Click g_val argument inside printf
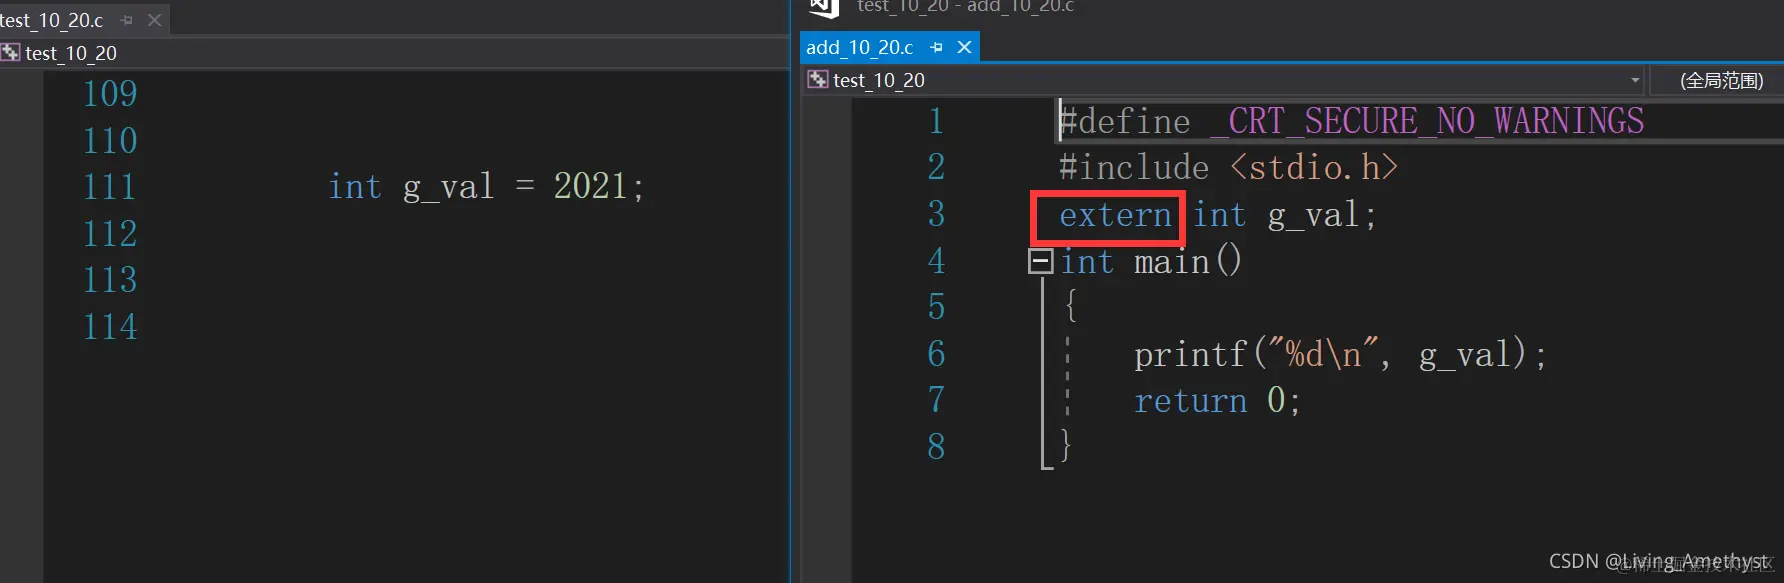Screen dimensions: 1784x583 point(1464,356)
